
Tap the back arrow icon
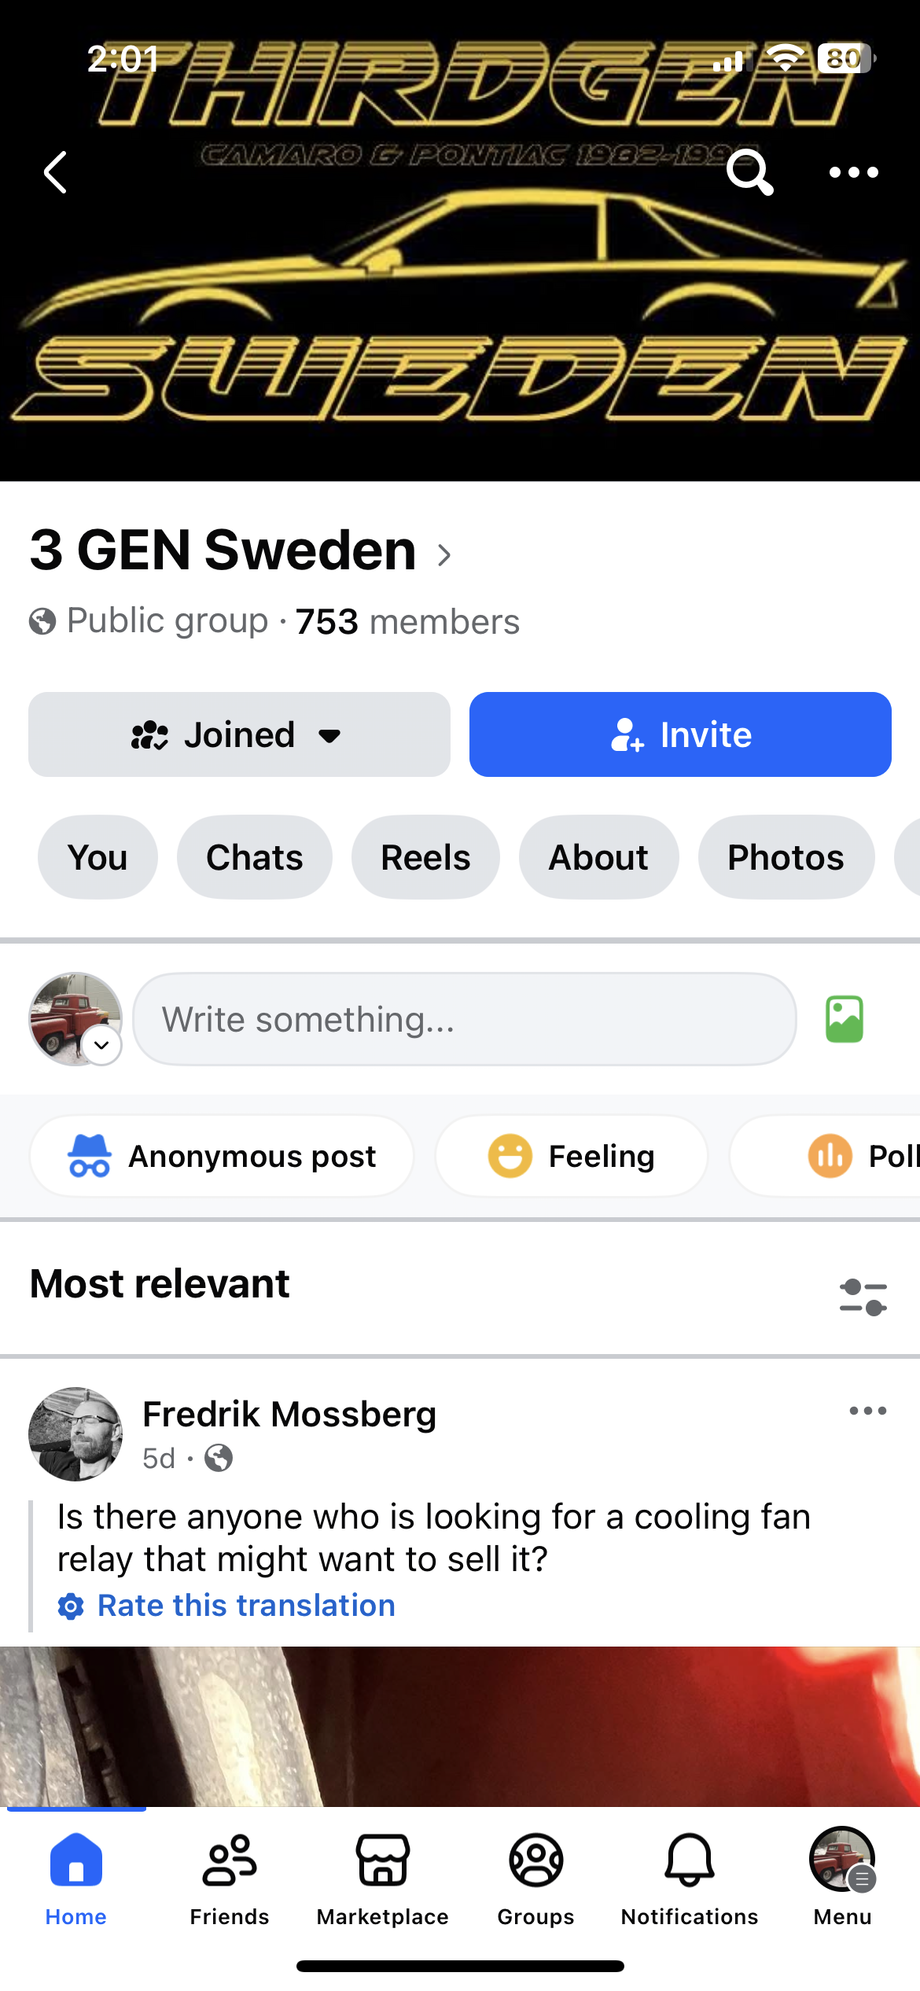coord(56,173)
